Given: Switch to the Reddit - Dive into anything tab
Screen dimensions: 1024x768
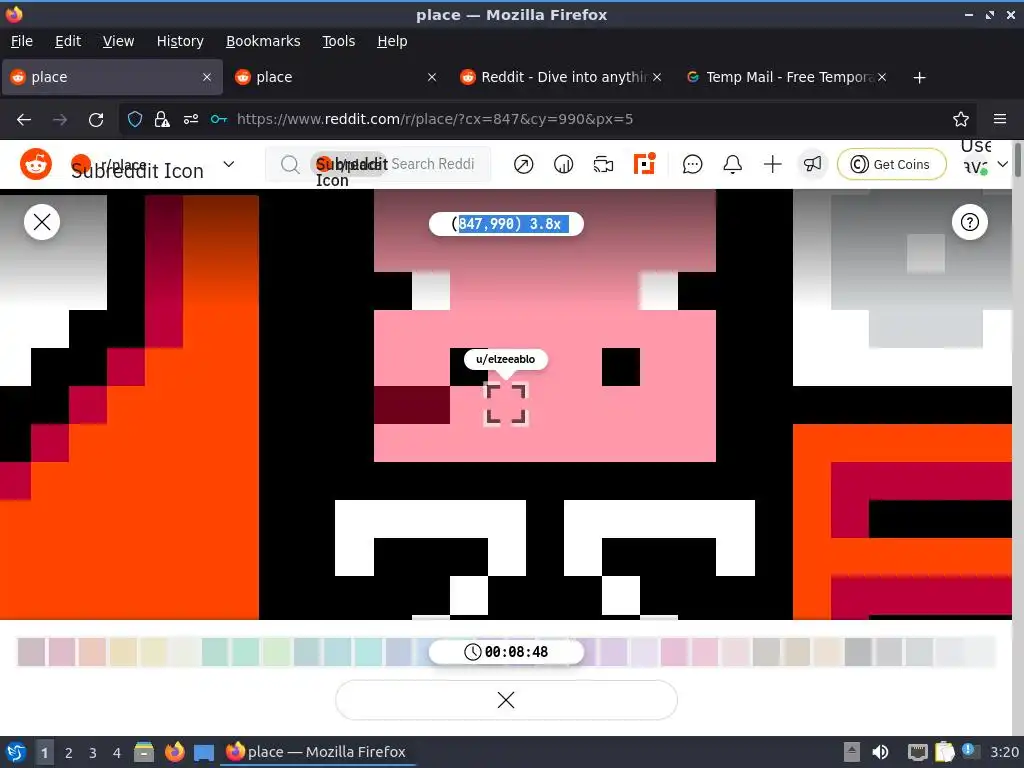Looking at the screenshot, I should pyautogui.click(x=561, y=77).
